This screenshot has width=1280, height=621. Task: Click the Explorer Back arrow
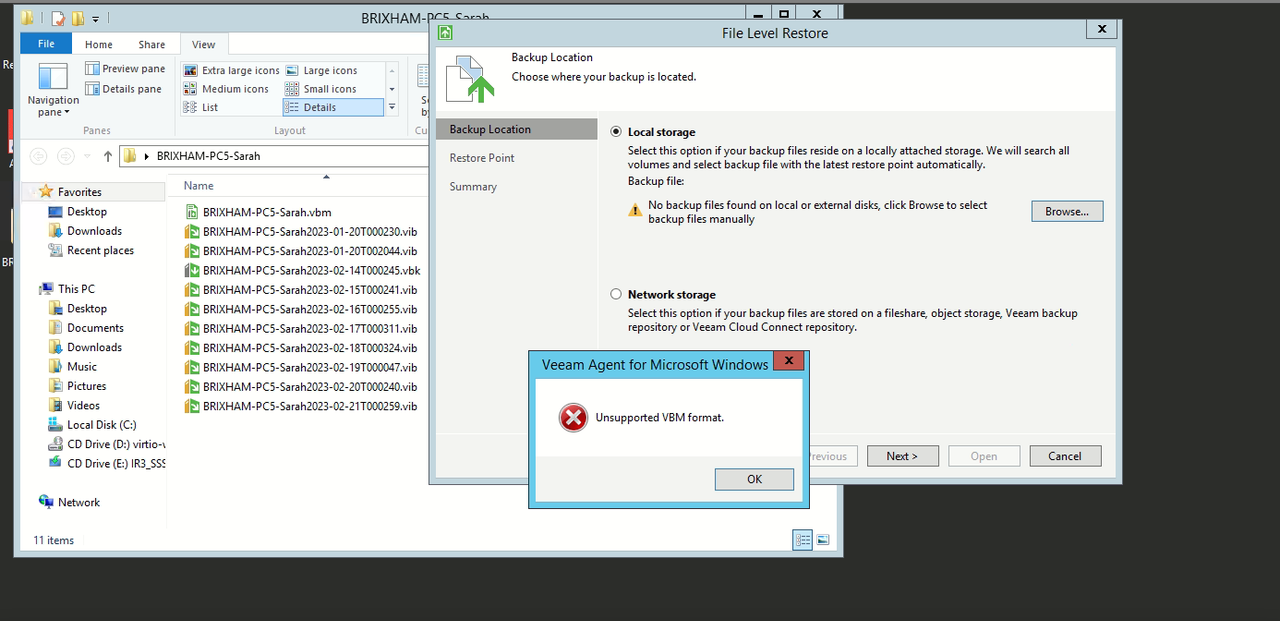coord(39,156)
